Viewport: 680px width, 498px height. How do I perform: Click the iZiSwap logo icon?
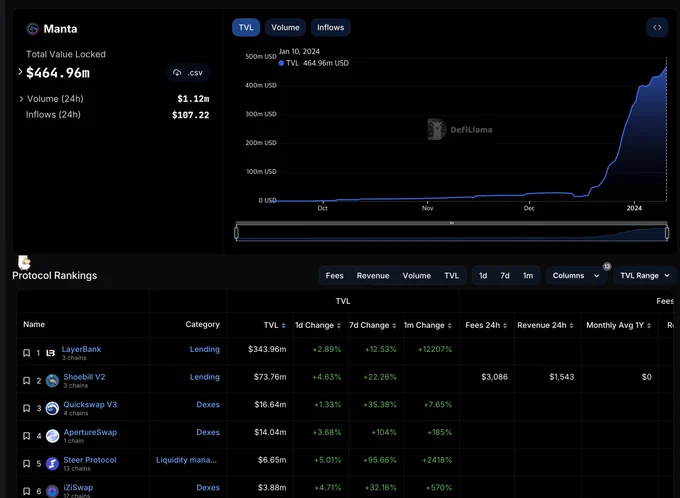52,491
